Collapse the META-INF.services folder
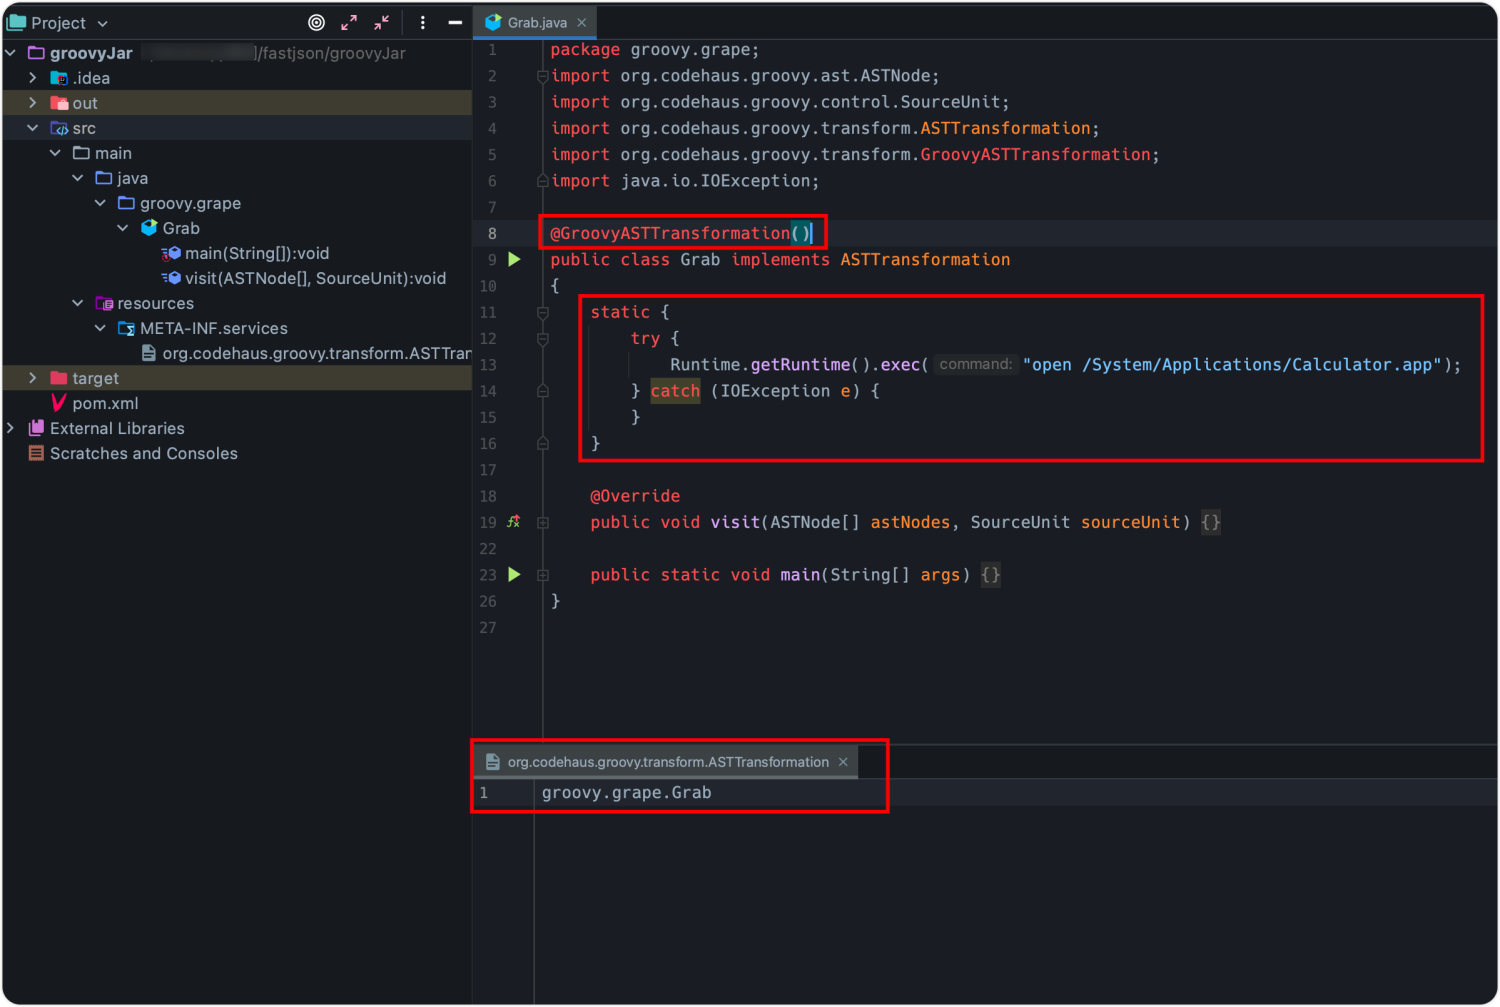The width and height of the screenshot is (1500, 1007). (x=100, y=328)
